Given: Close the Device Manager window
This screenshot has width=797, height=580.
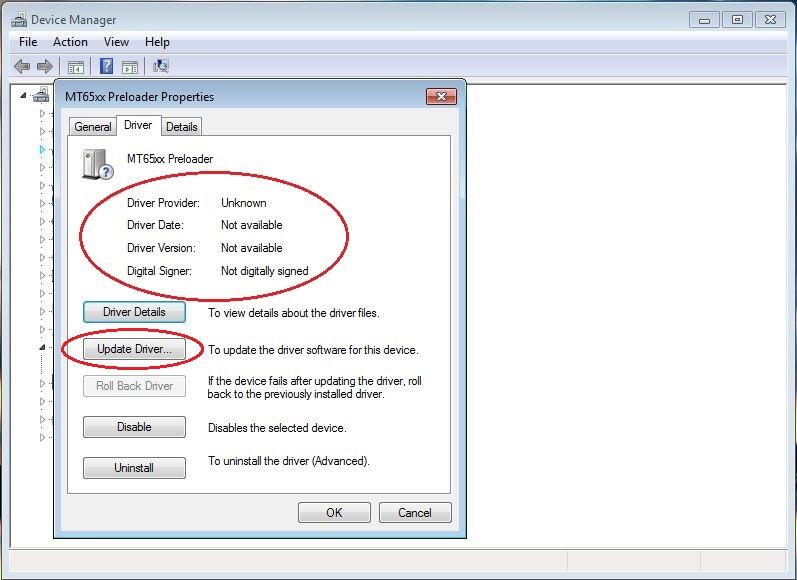Looking at the screenshot, I should pos(770,20).
